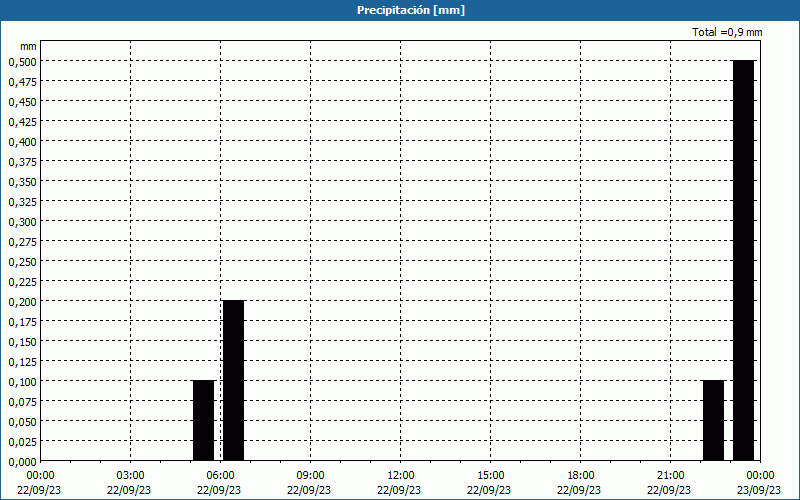
Task: Click the 0,450 y-axis value
Action: pyautogui.click(x=22, y=102)
